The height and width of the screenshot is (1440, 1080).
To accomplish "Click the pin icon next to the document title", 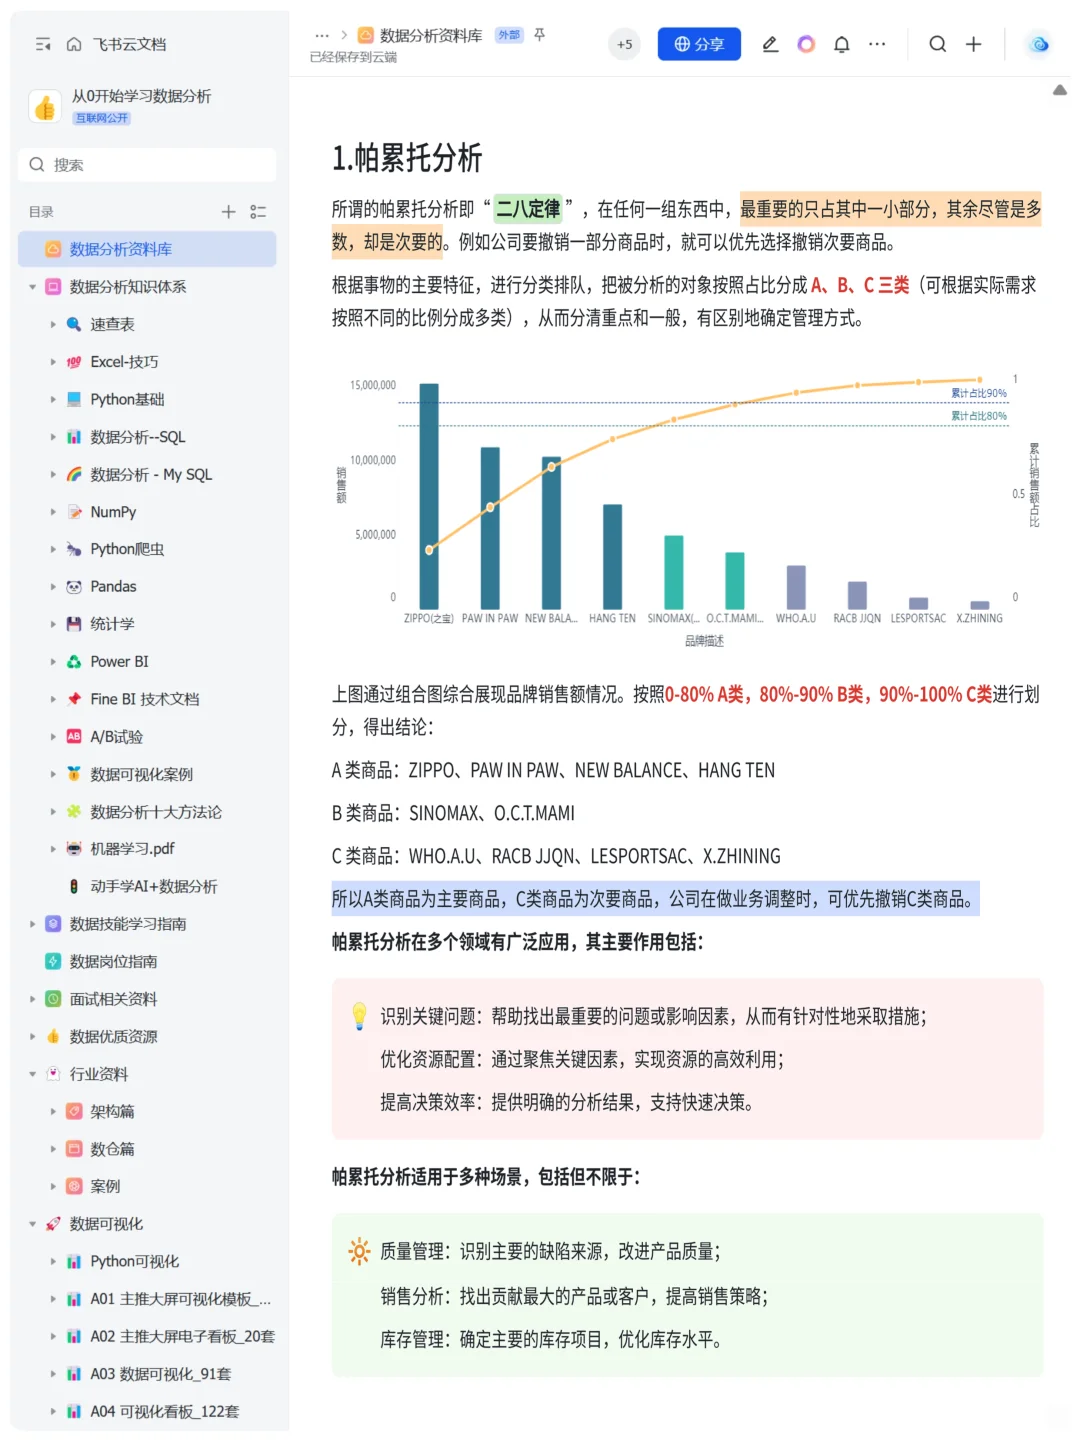I will (538, 34).
